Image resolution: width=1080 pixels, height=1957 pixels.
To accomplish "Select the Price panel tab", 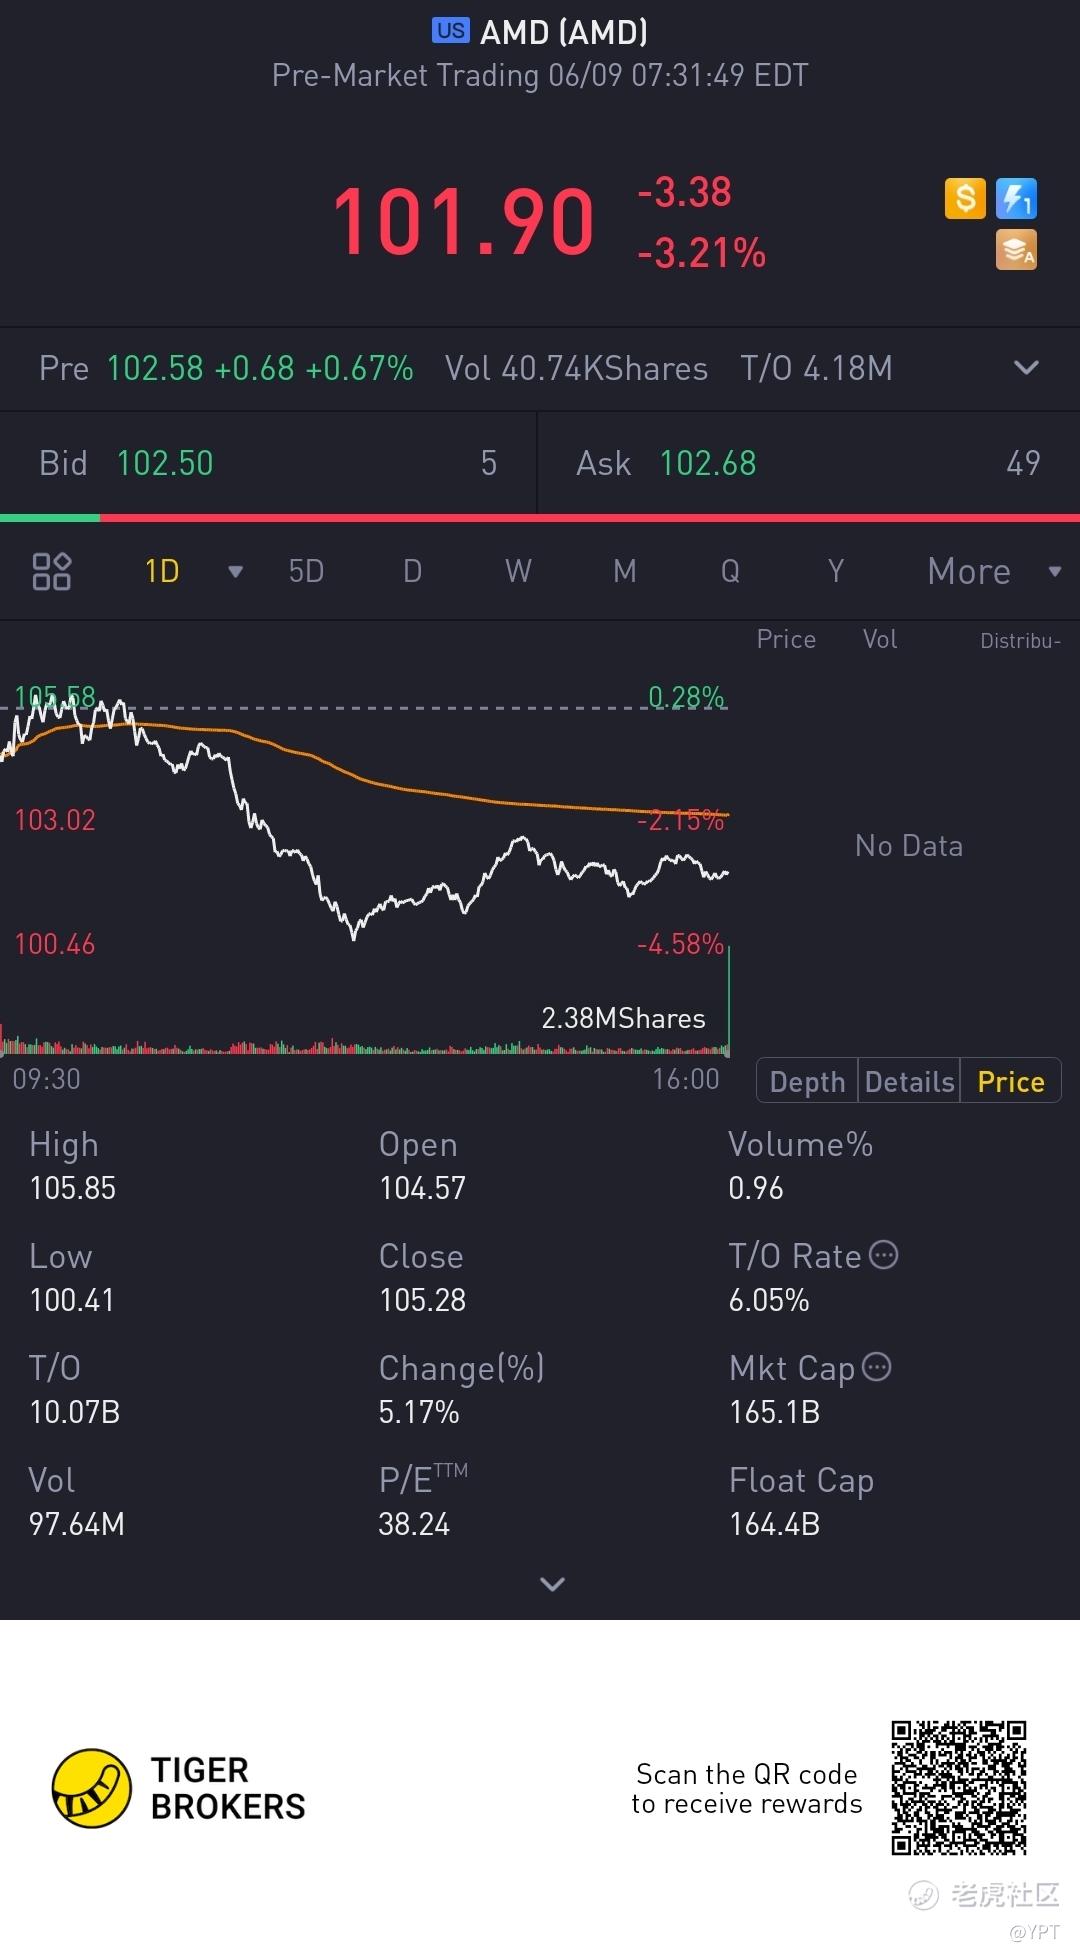I will pos(1011,1082).
